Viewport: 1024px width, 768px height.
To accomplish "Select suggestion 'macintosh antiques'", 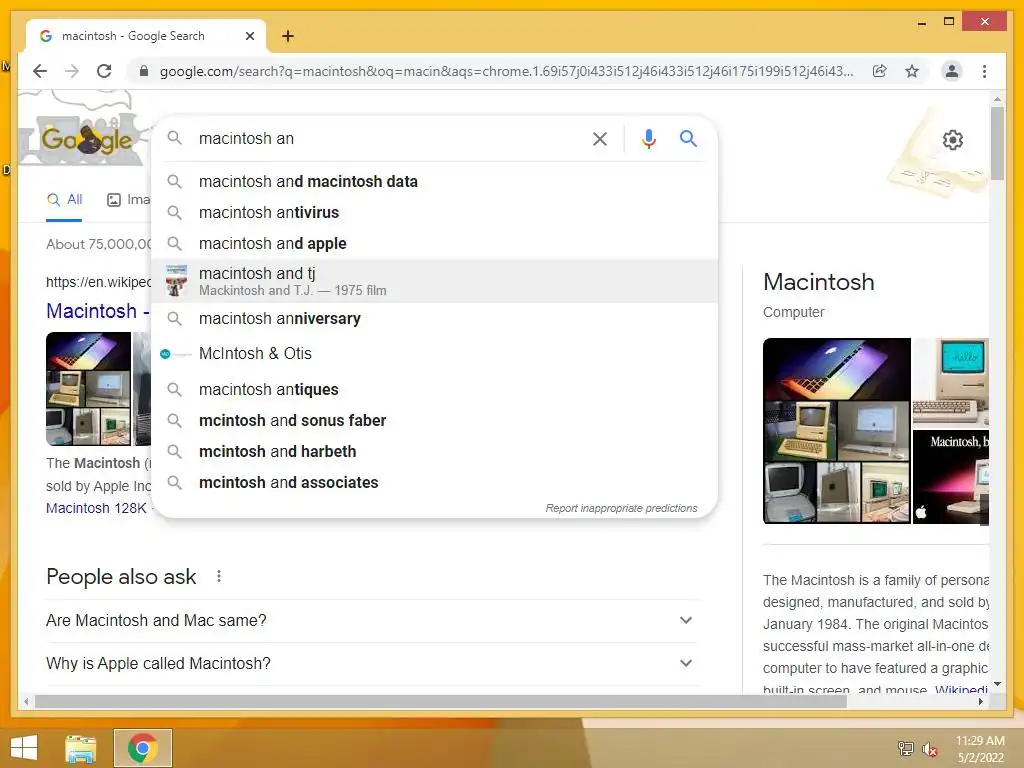I will pos(434,389).
